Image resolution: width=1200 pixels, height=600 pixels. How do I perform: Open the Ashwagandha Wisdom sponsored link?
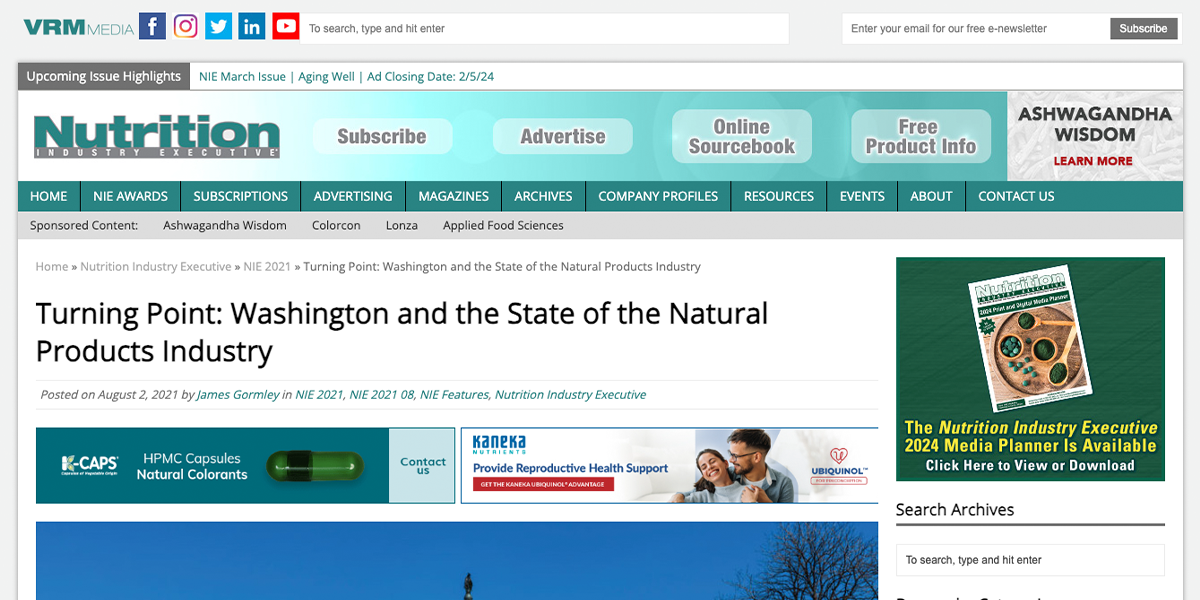coord(224,225)
